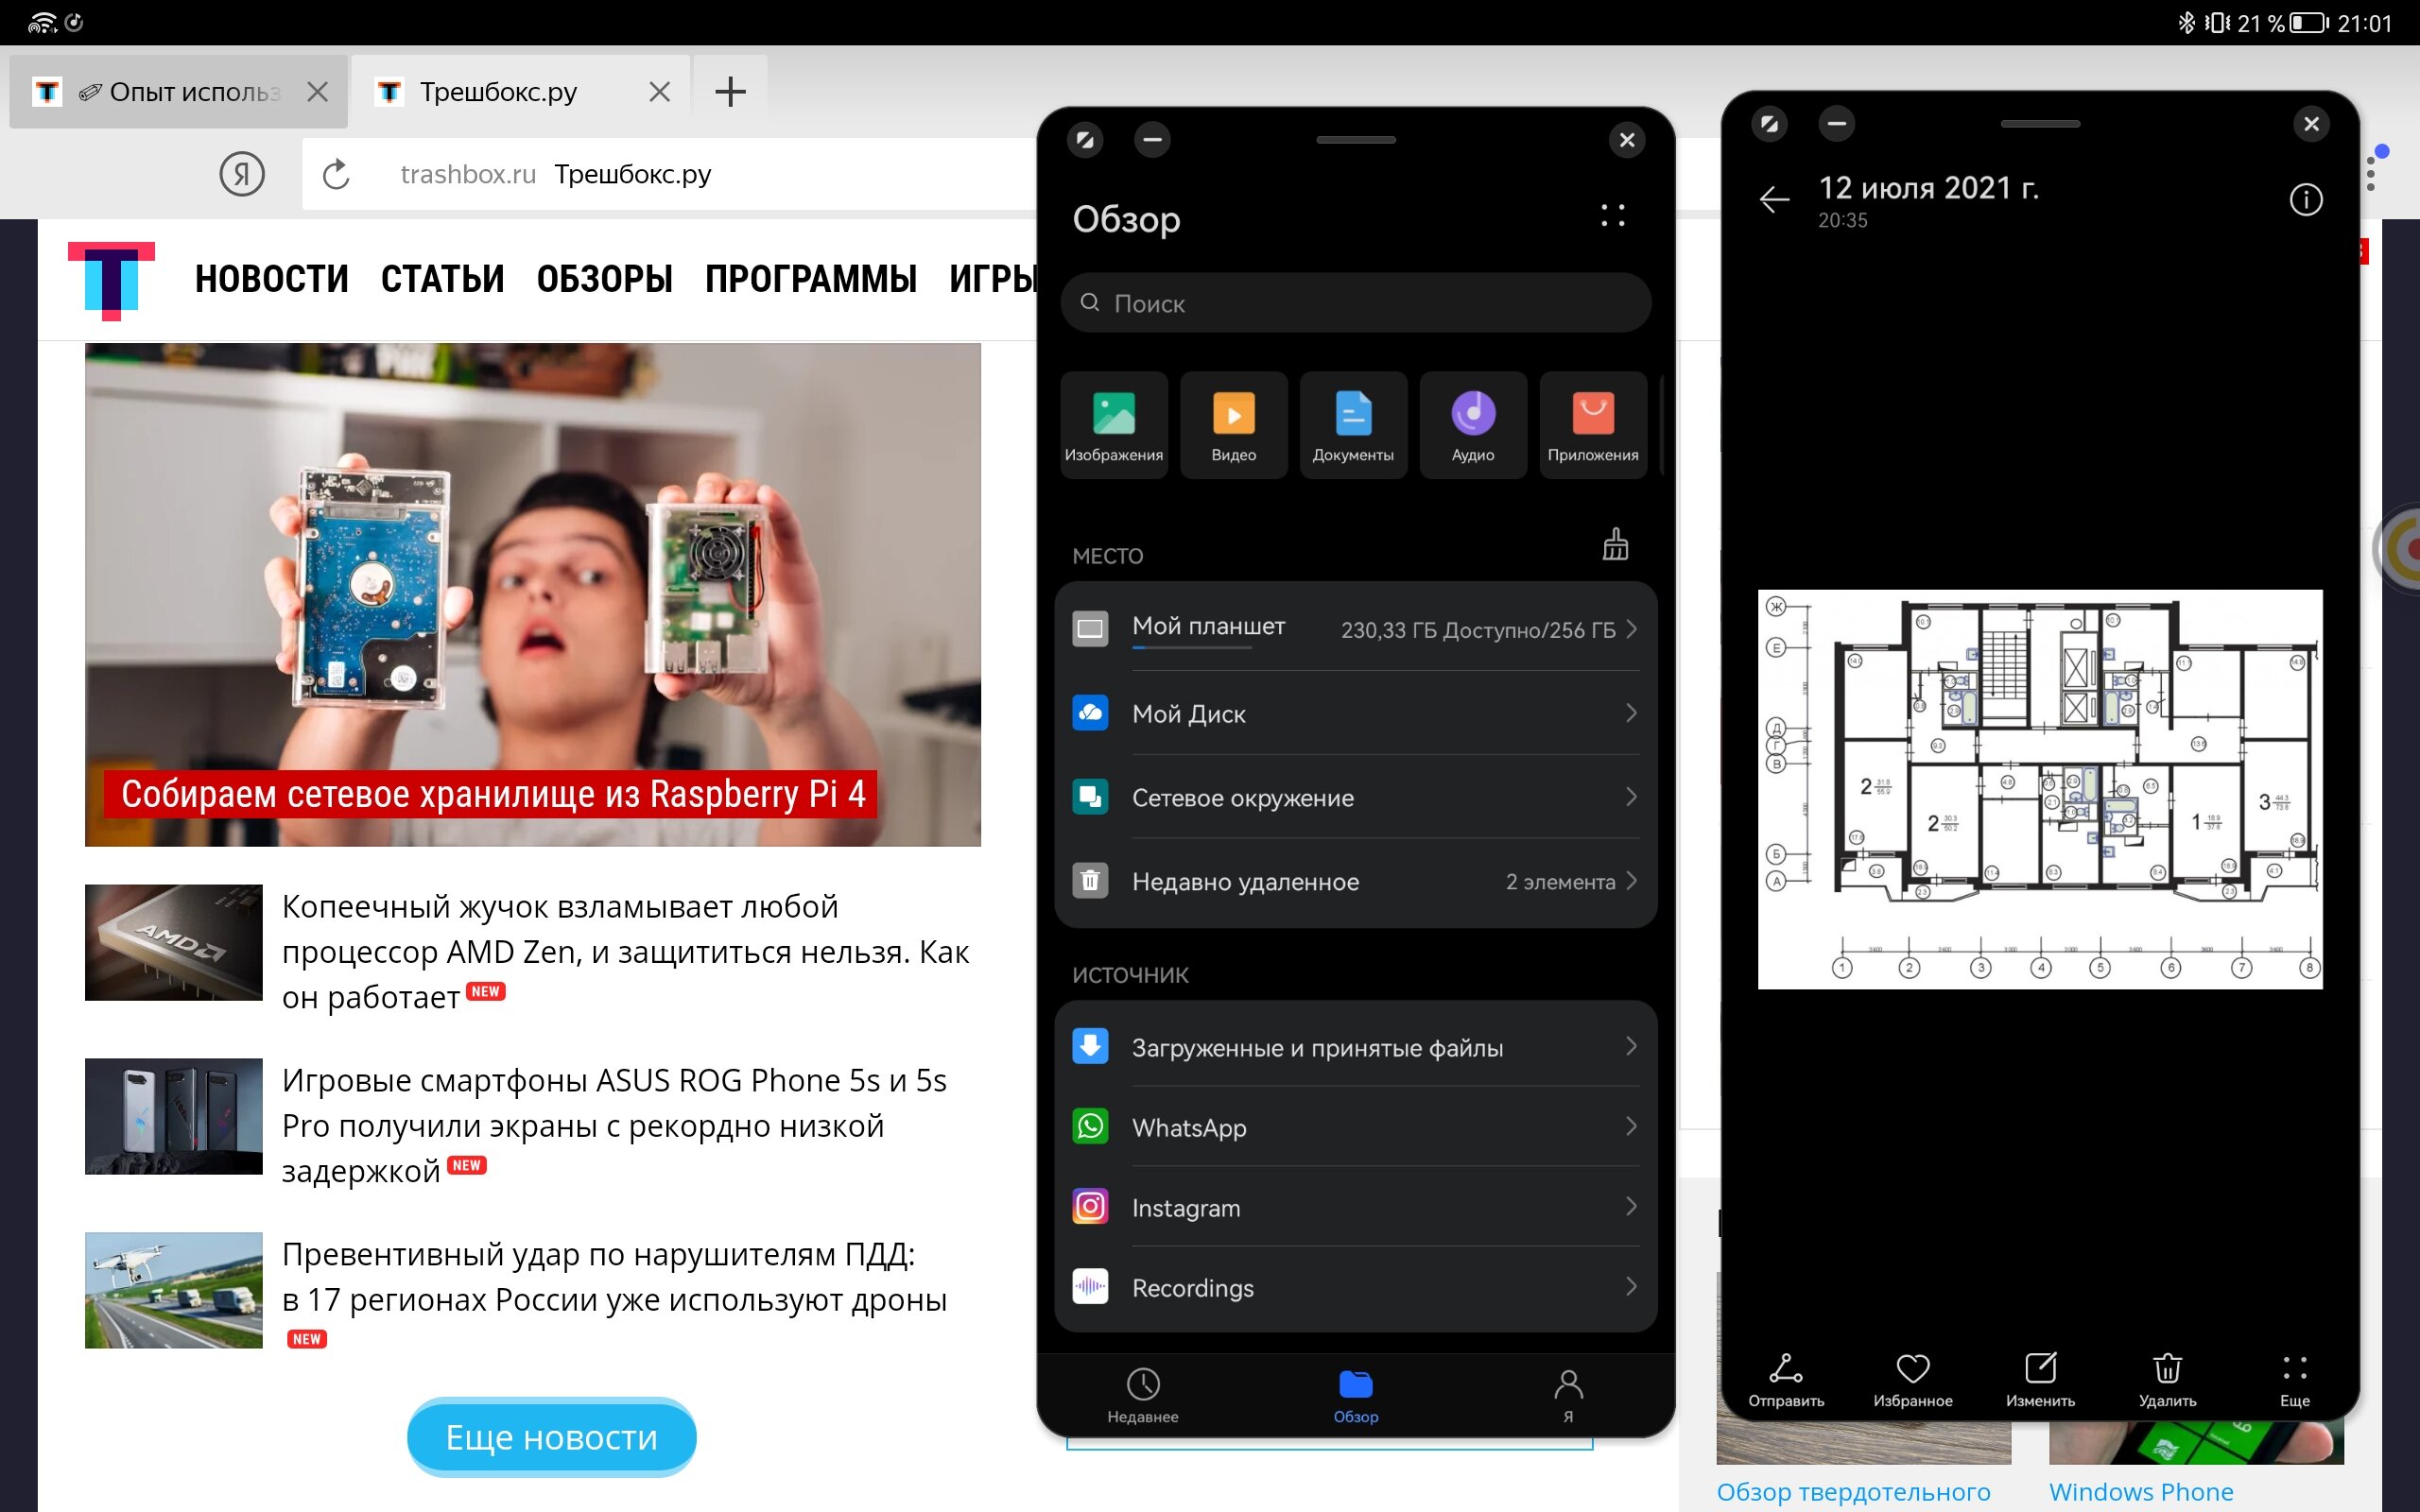The width and height of the screenshot is (2420, 1512).
Task: Tap the Отправить share icon
Action: pyautogui.click(x=1786, y=1379)
